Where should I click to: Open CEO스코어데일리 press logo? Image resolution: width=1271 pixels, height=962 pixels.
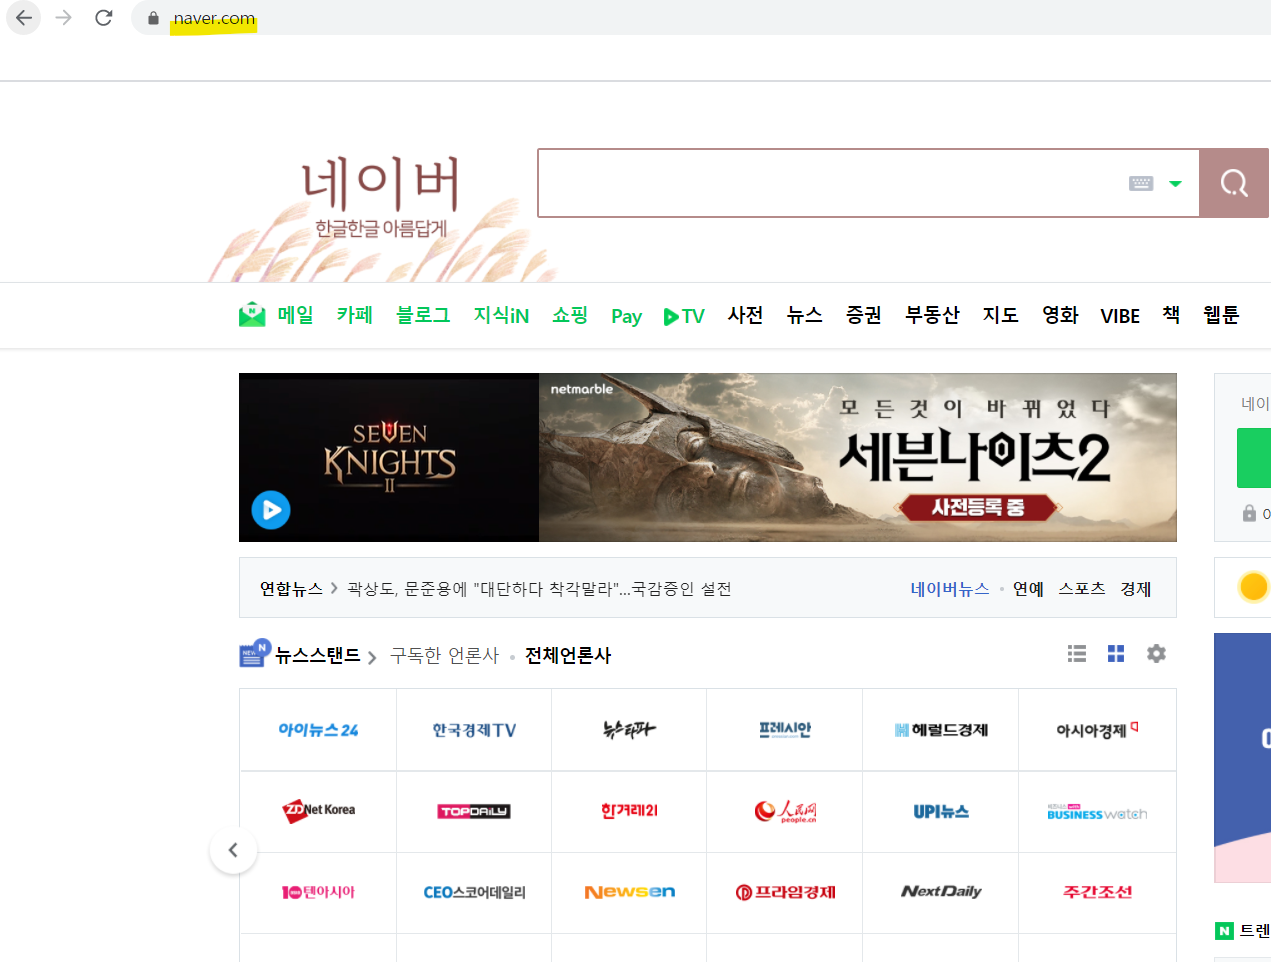pos(474,892)
